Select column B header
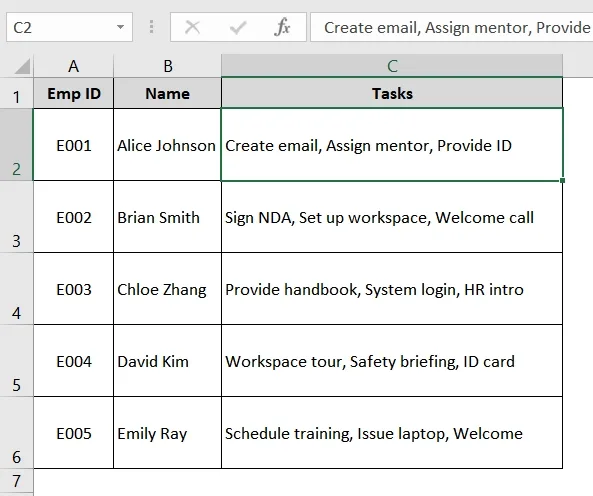 (168, 67)
